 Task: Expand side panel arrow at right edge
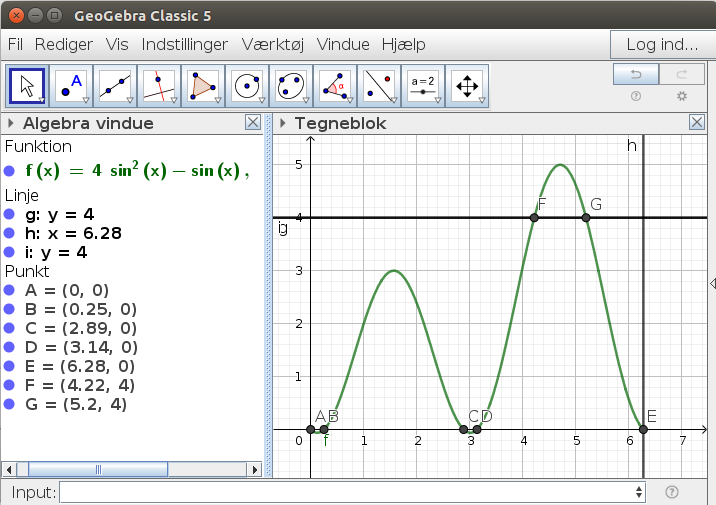coord(713,283)
